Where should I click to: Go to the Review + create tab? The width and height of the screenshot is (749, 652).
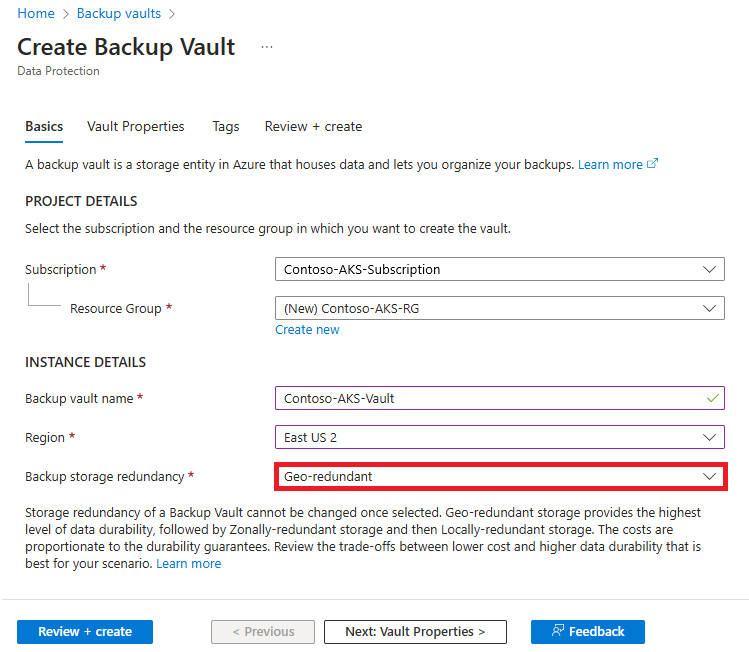[x=313, y=127]
